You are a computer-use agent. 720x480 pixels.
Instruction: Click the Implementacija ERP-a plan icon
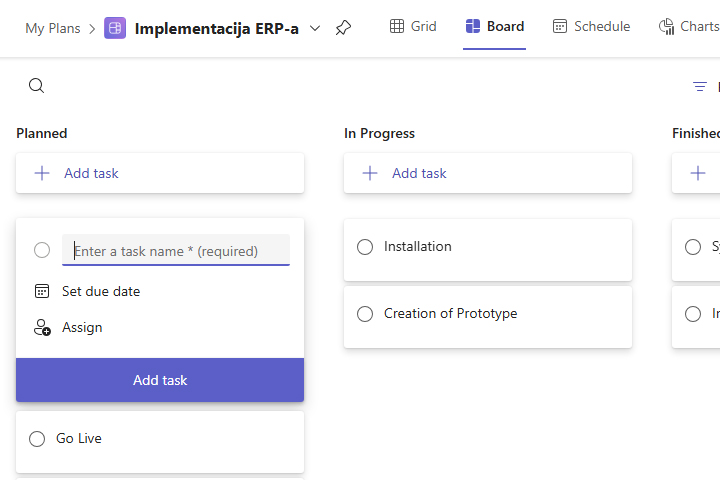pos(115,28)
